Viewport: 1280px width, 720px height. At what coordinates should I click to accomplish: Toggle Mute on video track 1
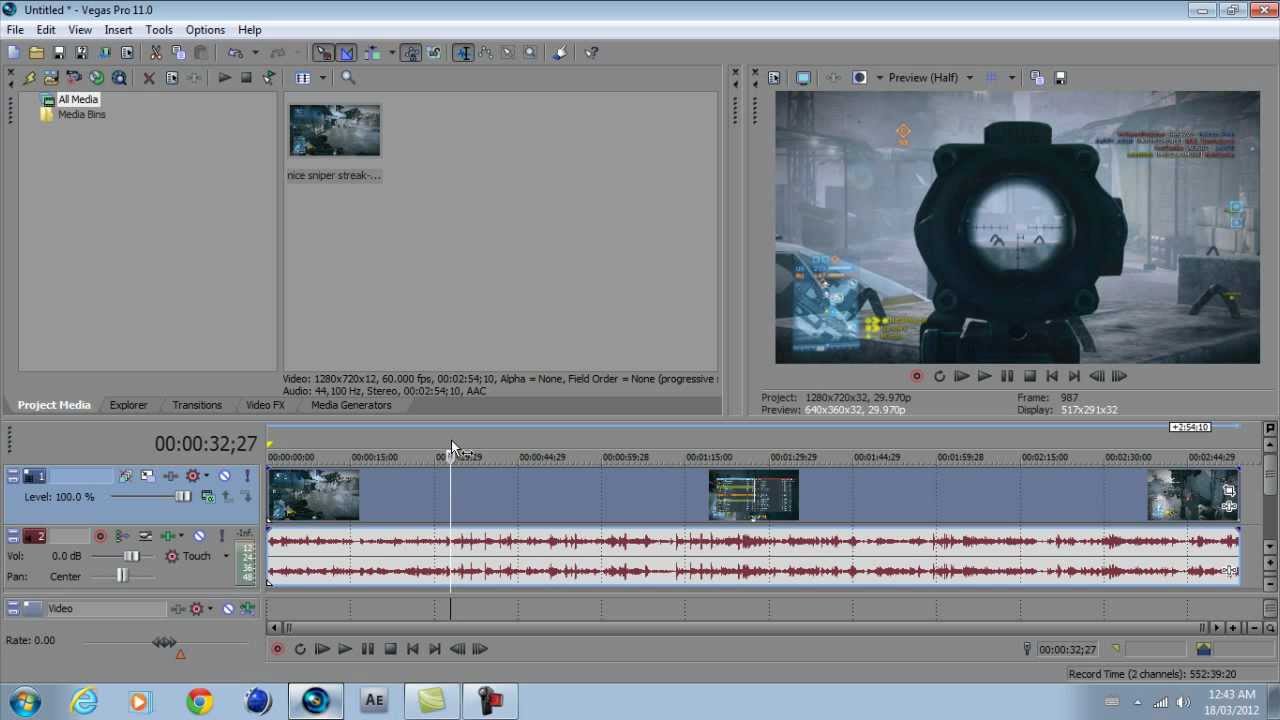(224, 476)
